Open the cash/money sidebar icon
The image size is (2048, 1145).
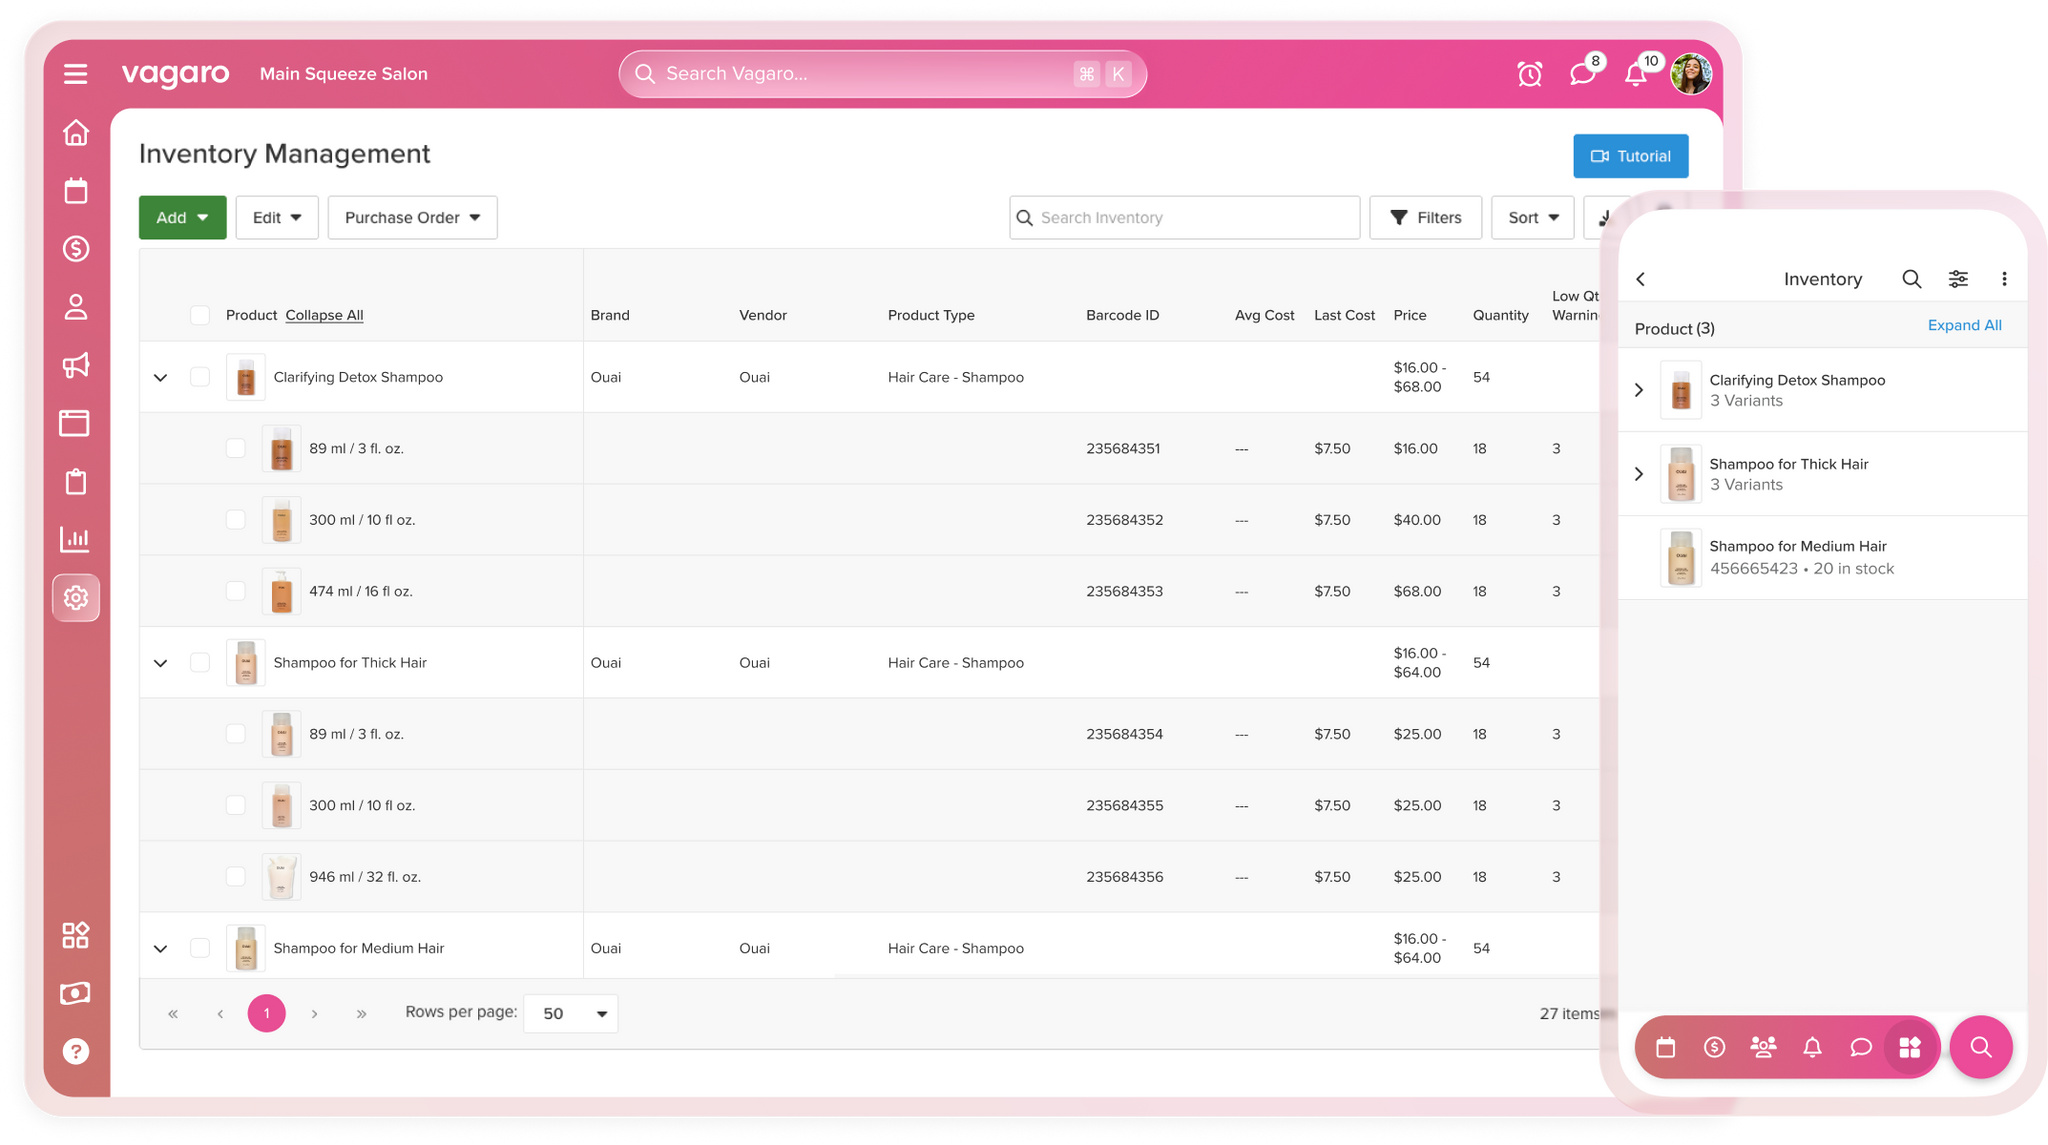tap(75, 993)
